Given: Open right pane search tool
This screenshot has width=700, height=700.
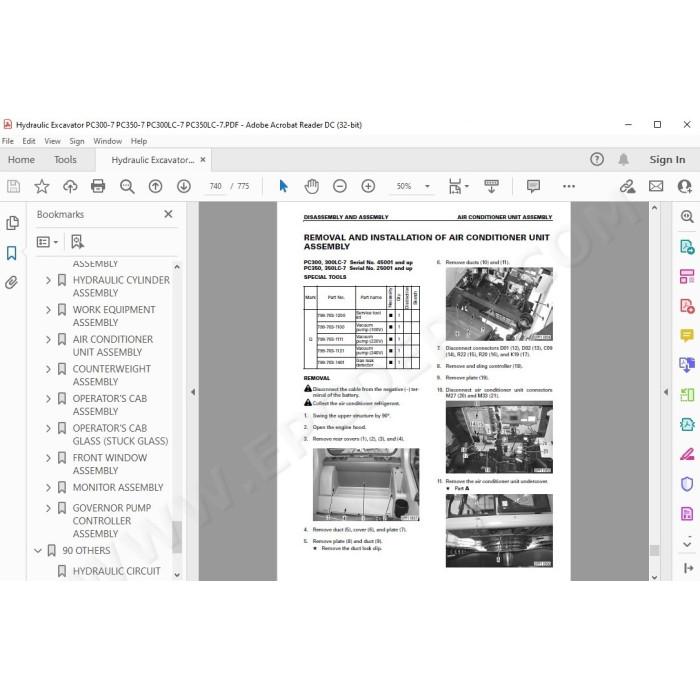Looking at the screenshot, I should click(687, 217).
